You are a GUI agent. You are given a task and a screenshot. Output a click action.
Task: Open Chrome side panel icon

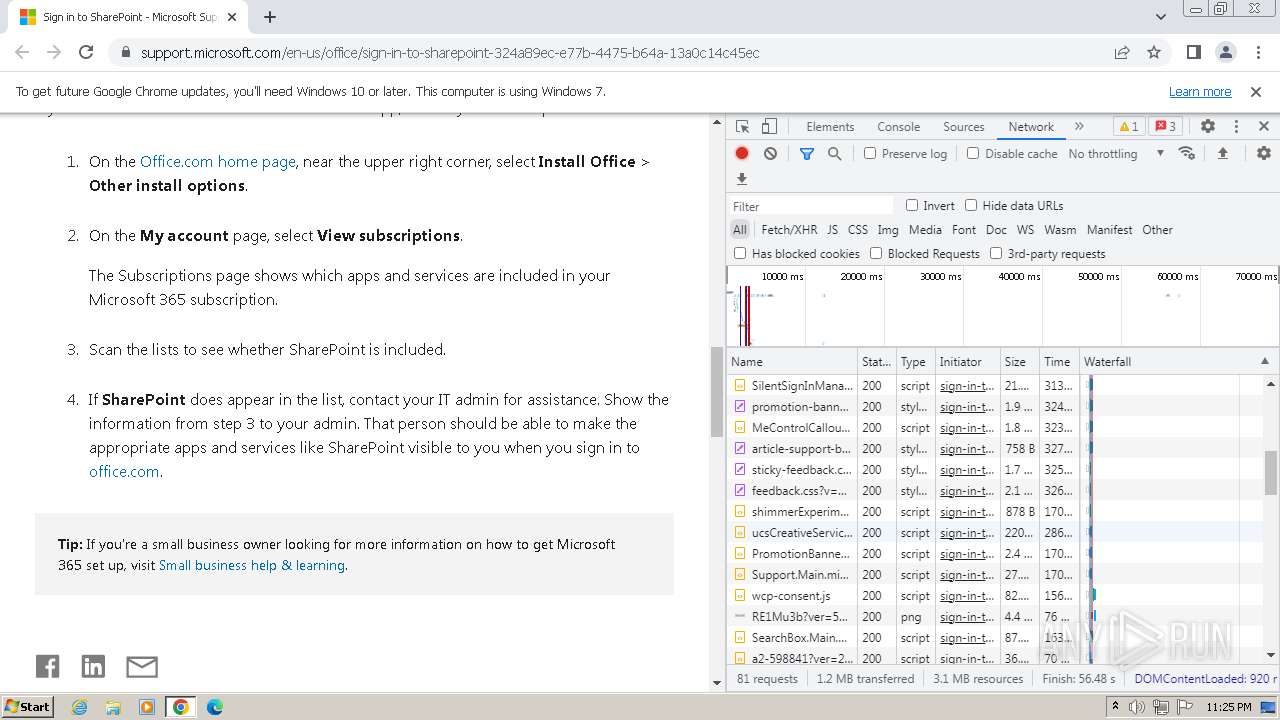pos(1194,52)
